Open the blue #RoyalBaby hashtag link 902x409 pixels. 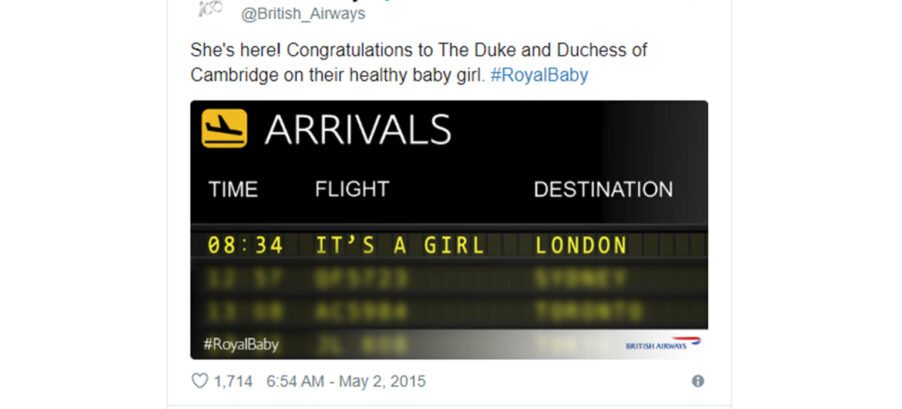coord(539,75)
